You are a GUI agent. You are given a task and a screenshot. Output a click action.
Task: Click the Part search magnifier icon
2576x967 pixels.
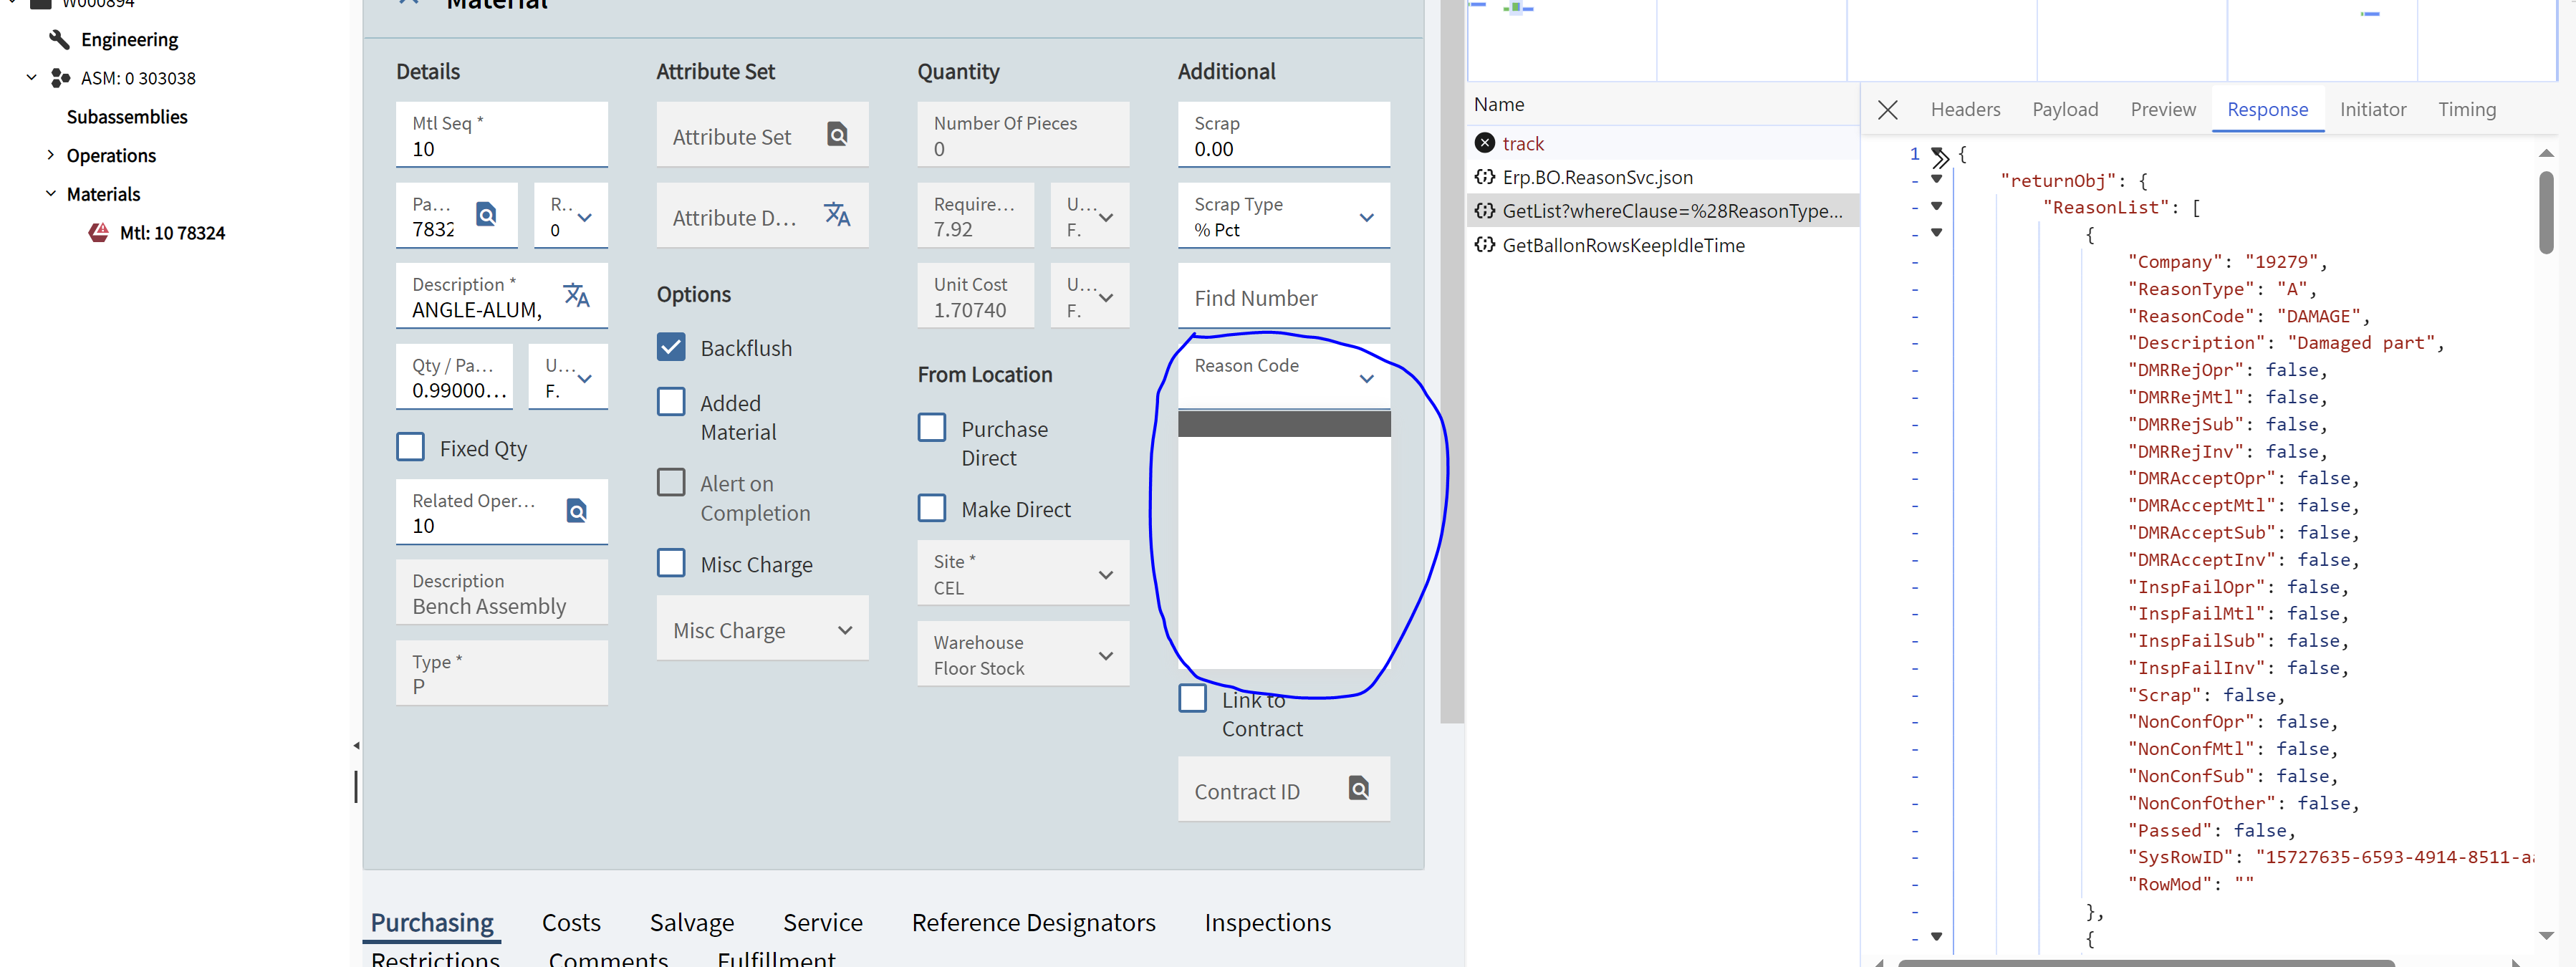(486, 214)
